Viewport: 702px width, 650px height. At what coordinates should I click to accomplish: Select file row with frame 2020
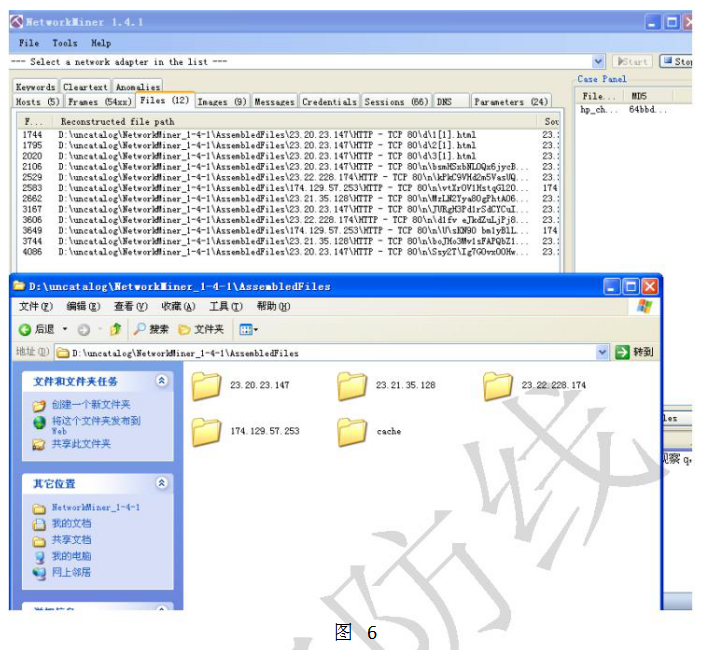289,156
